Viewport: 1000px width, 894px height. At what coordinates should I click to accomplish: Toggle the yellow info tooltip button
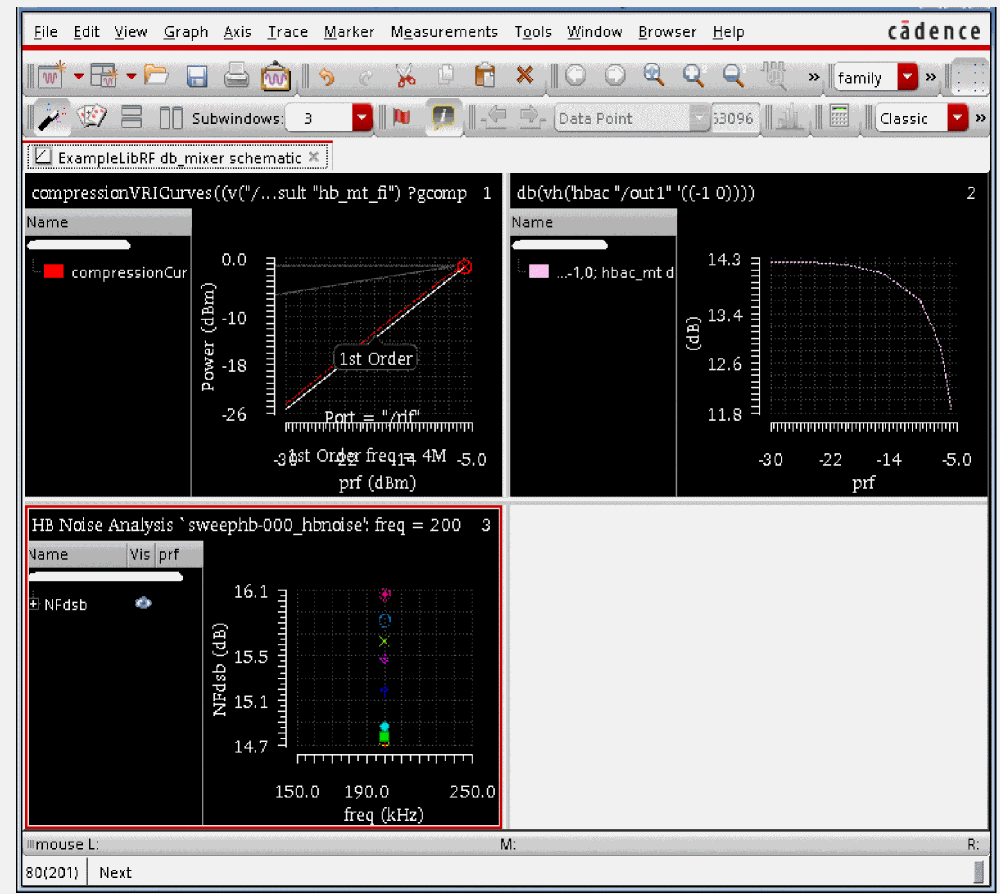pyautogui.click(x=441, y=118)
